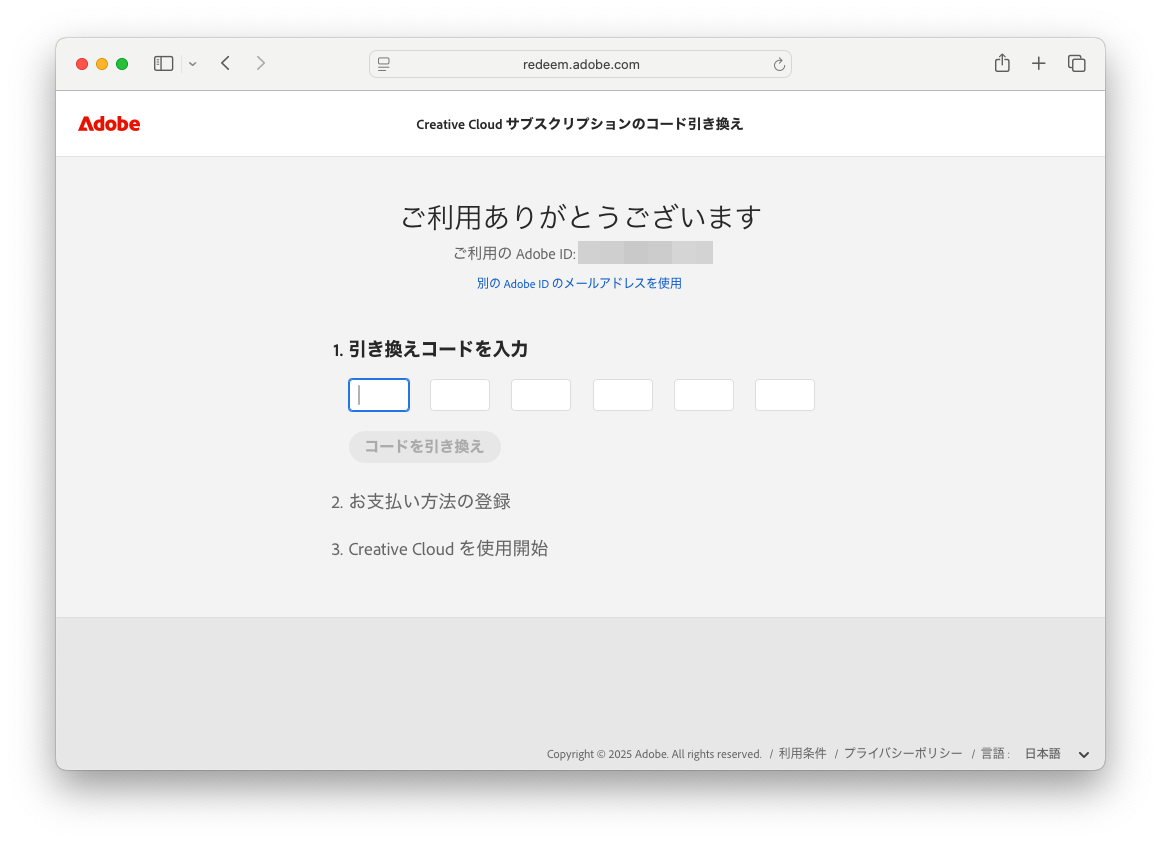Open the page reader icon in address bar
This screenshot has width=1161, height=844.
[384, 64]
